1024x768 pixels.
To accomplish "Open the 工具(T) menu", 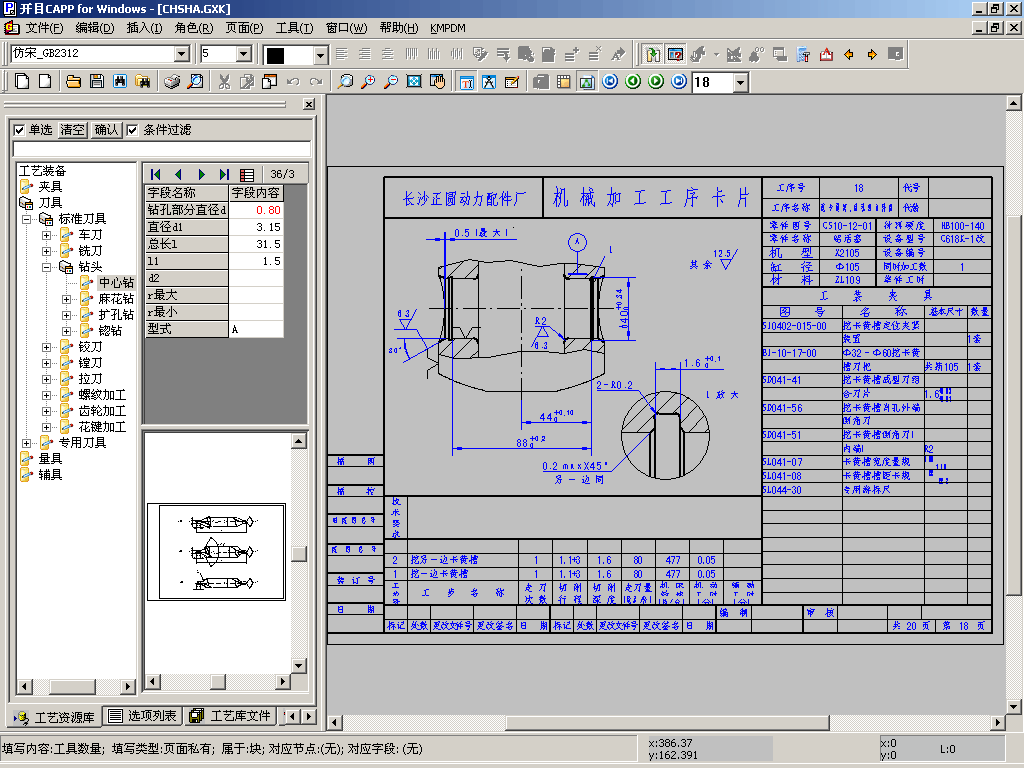I will [294, 28].
